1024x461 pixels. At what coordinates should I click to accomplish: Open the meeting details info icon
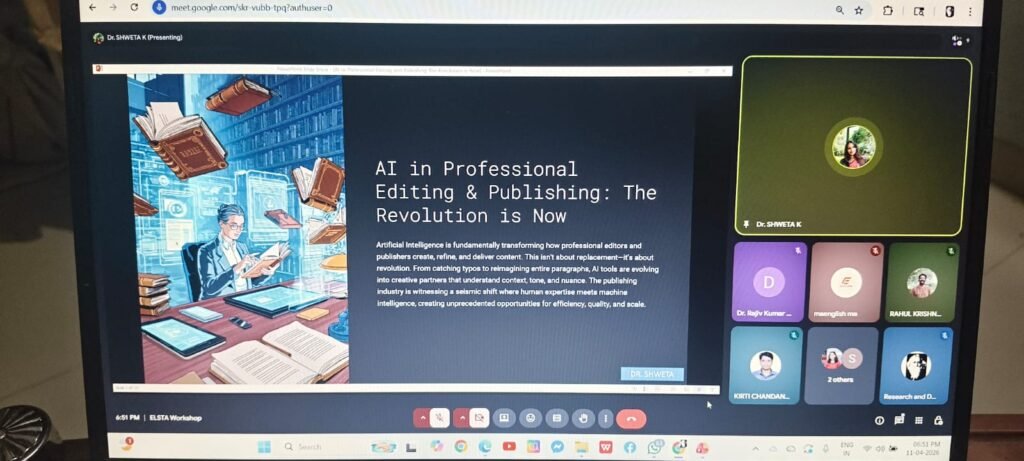point(880,420)
